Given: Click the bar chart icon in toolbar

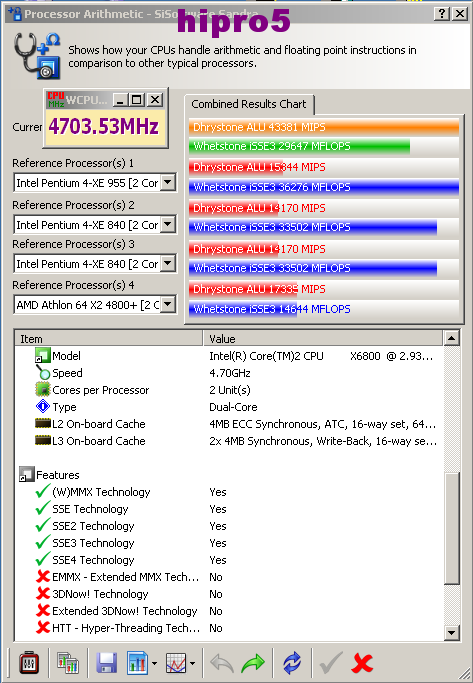Looking at the screenshot, I should [138, 663].
